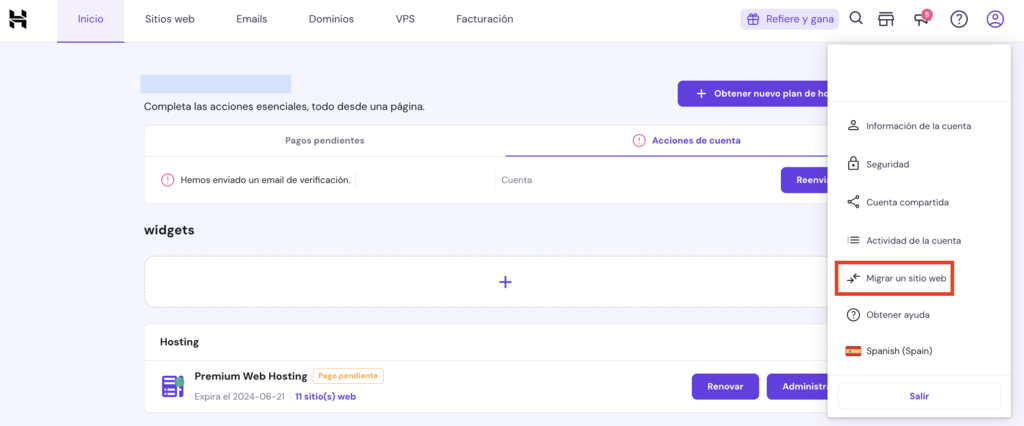Open the Sitios web tab
The width and height of the screenshot is (1024, 426).
pyautogui.click(x=169, y=19)
